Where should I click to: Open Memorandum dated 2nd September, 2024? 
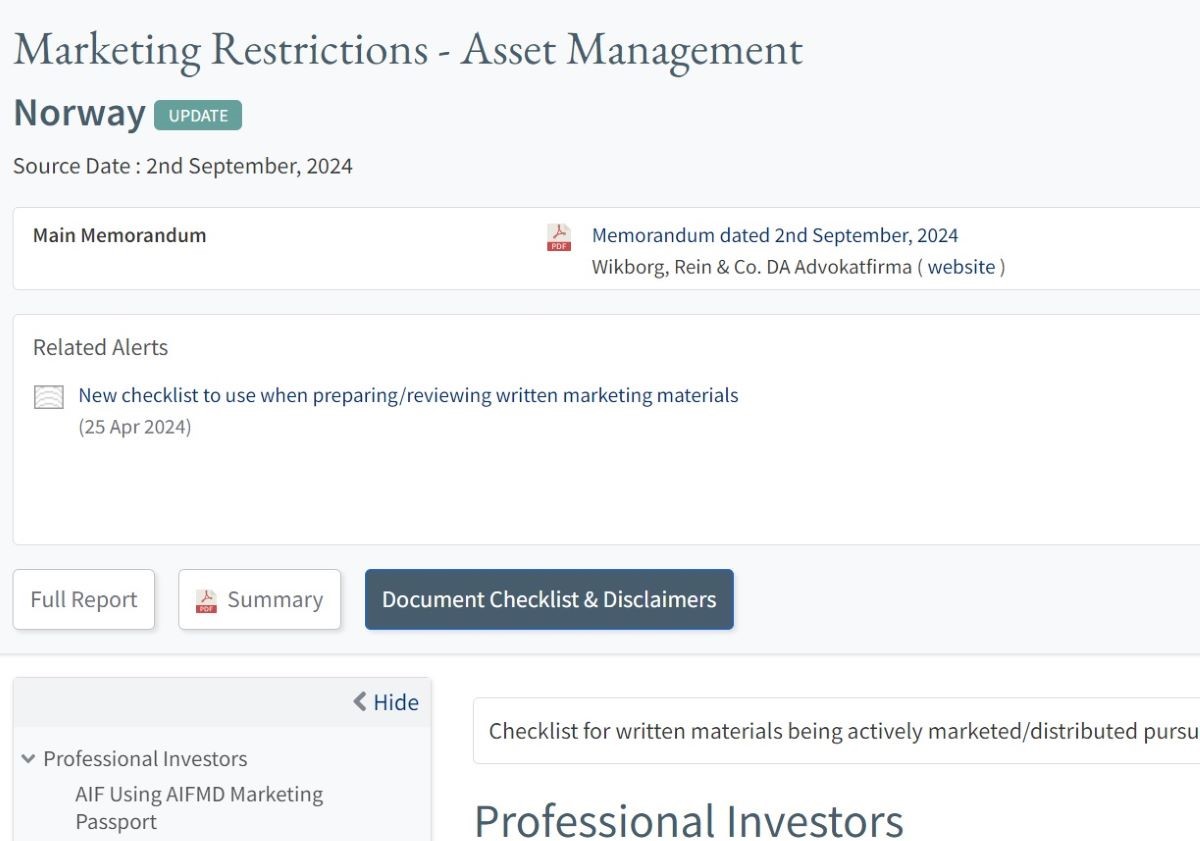[775, 236]
